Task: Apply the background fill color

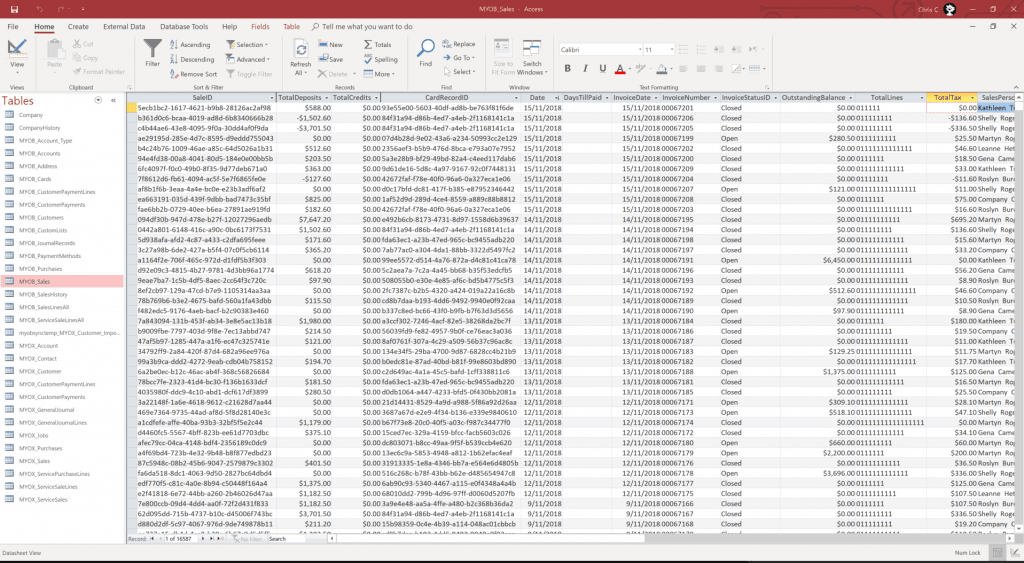Action: click(x=662, y=69)
